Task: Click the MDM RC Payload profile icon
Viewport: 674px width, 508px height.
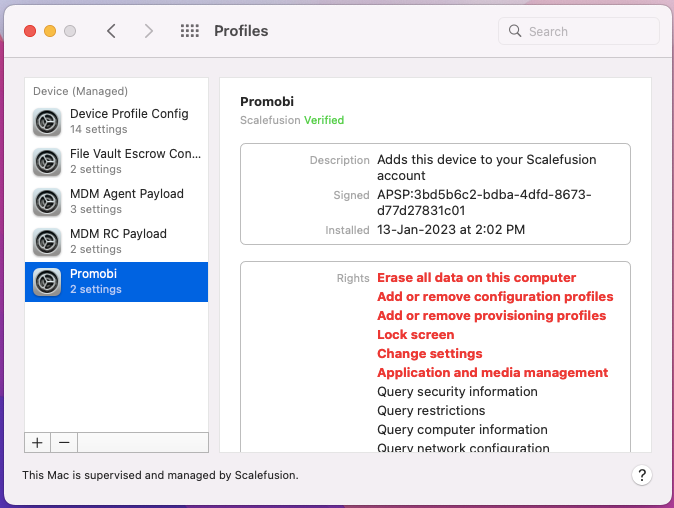Action: point(47,242)
